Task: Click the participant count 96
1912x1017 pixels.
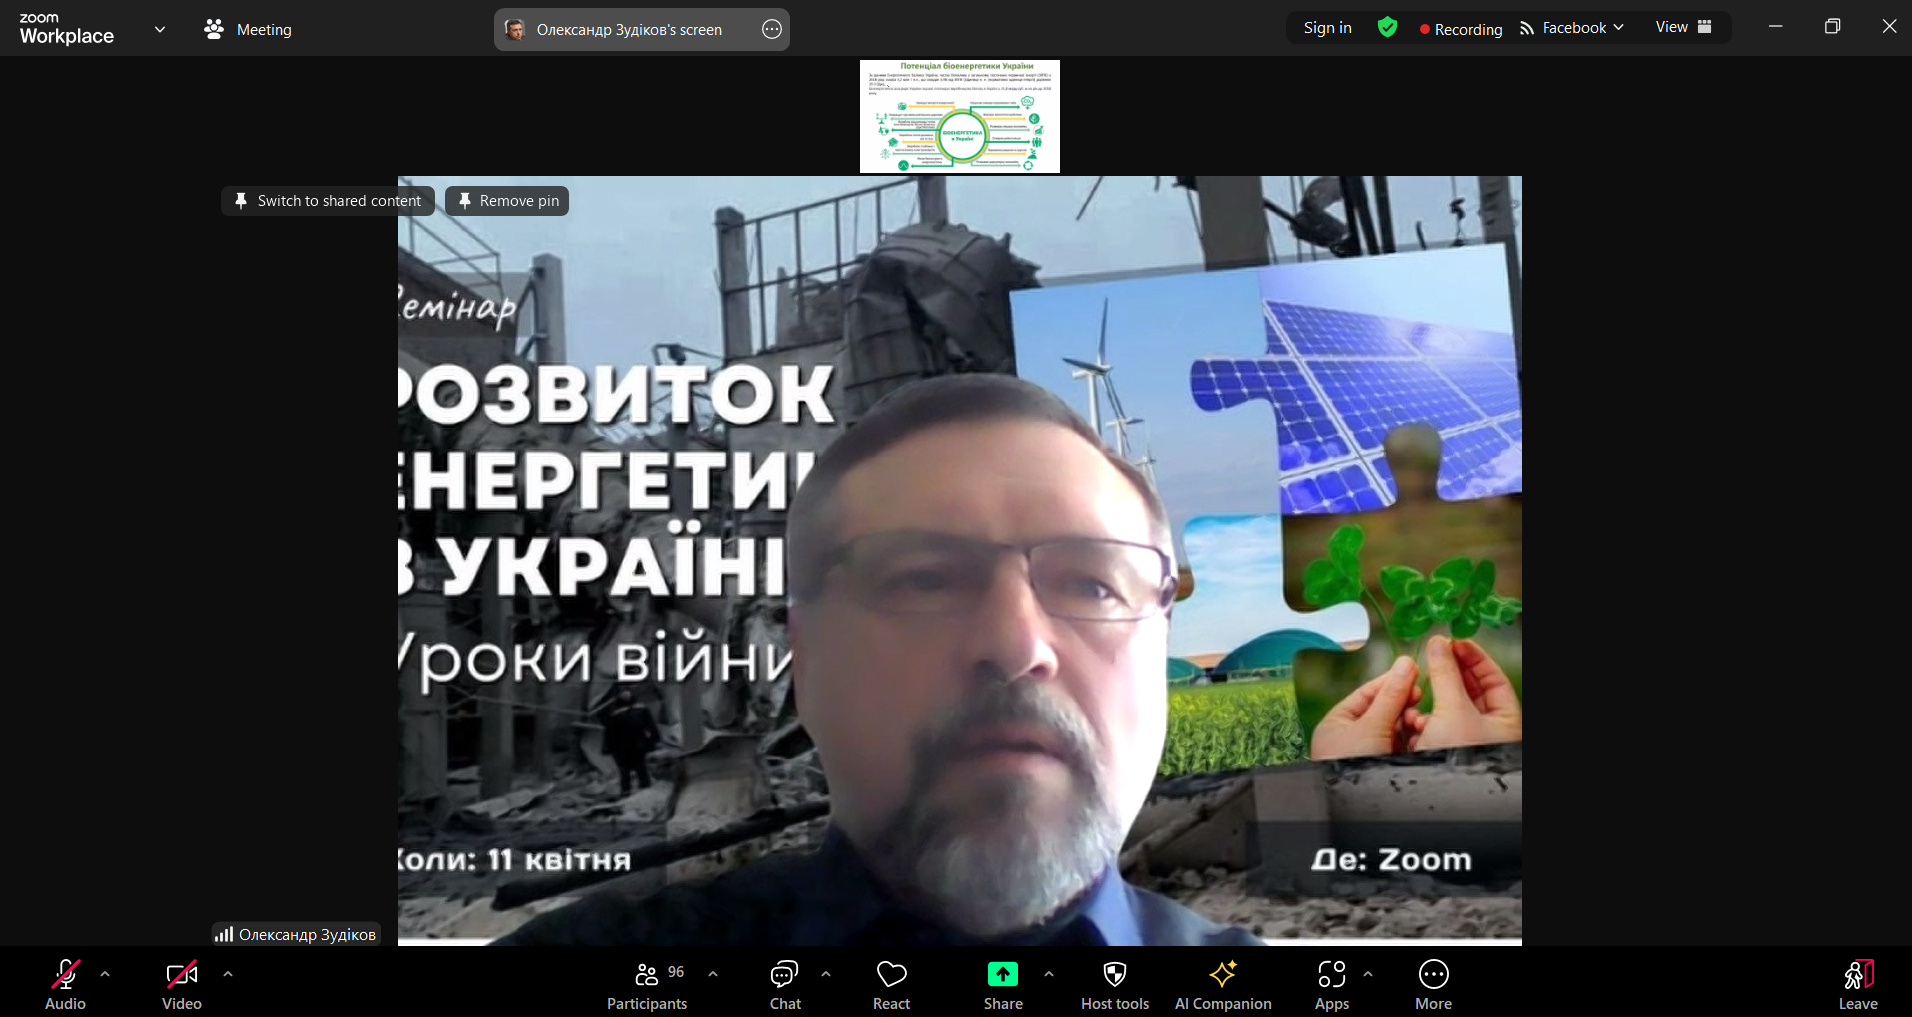Action: click(676, 972)
